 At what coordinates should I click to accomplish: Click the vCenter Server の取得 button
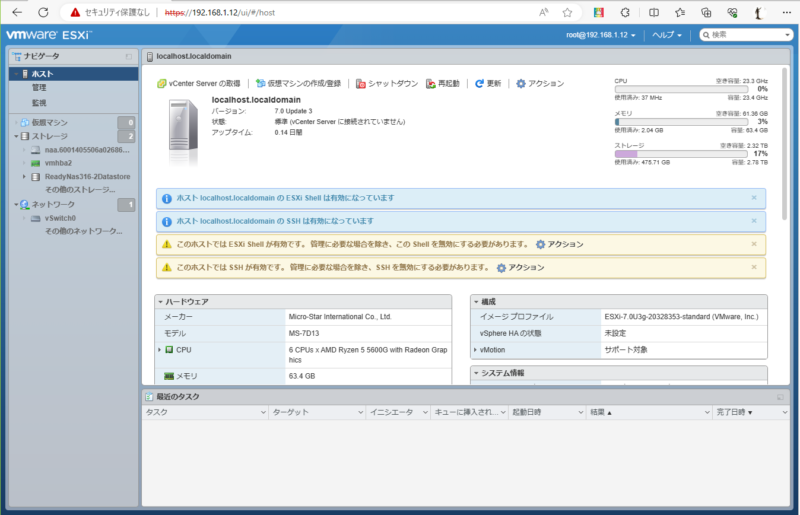[198, 83]
